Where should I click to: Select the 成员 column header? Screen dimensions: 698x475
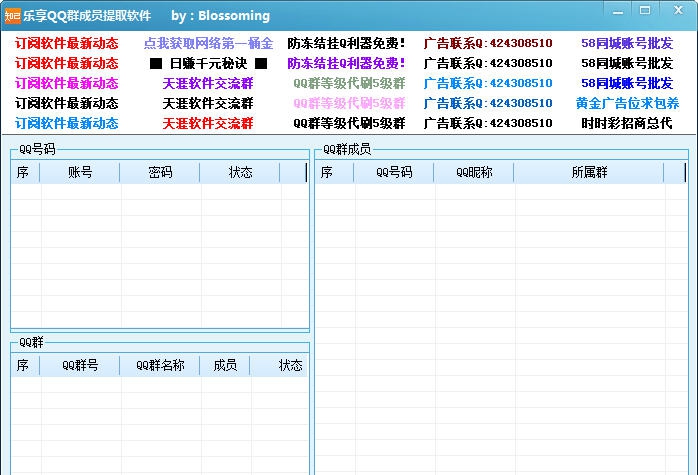click(x=225, y=365)
